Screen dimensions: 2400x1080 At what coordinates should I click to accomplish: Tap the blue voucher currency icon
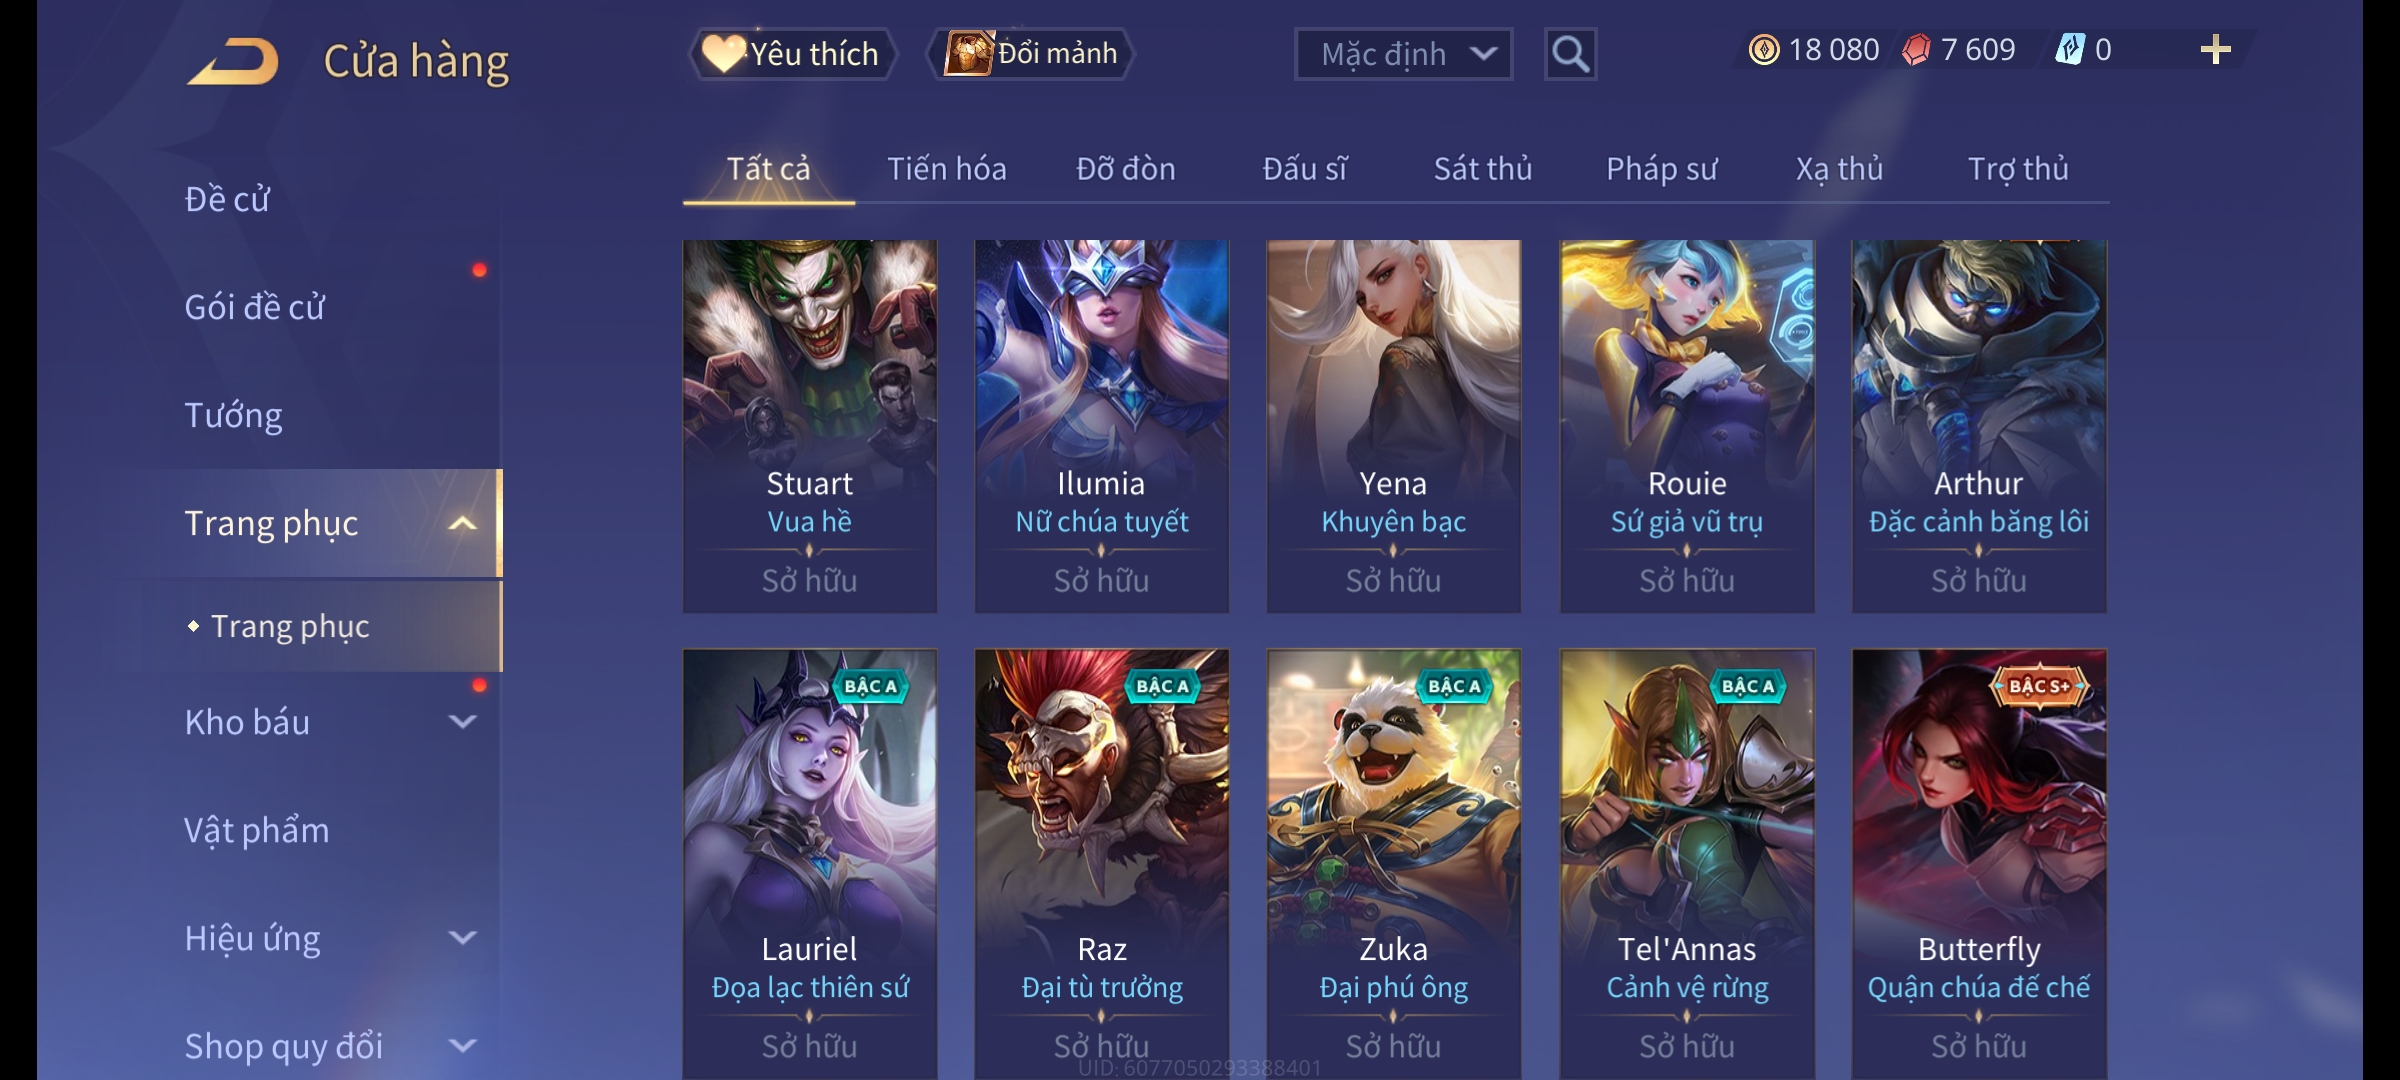tap(2070, 50)
